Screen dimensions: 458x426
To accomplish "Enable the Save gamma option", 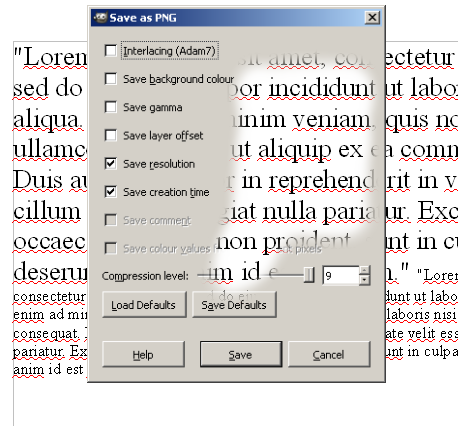I will point(110,107).
